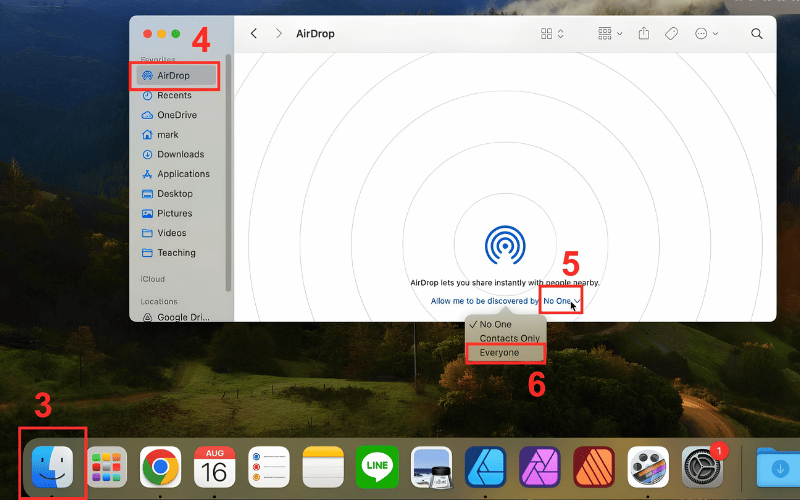Launch Google Chrome from the Dock

[x=160, y=466]
